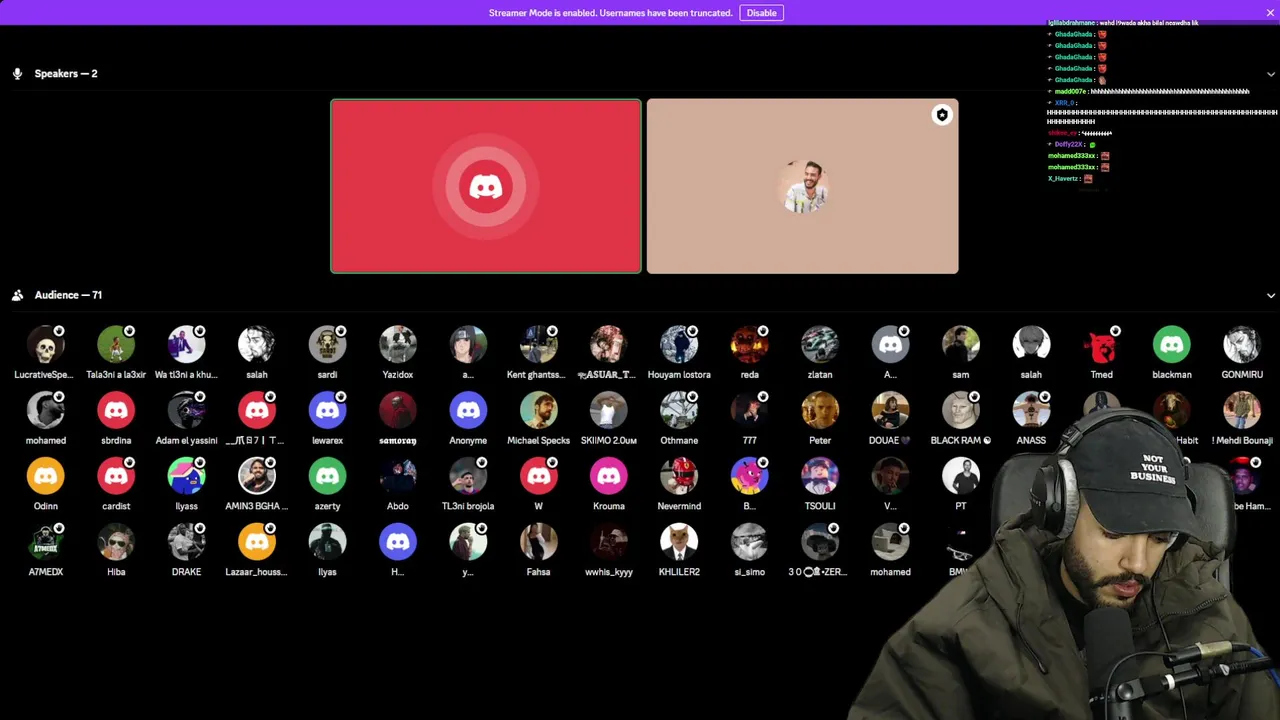Open Hiba audience avatar
Viewport: 1280px width, 720px height.
click(116, 543)
